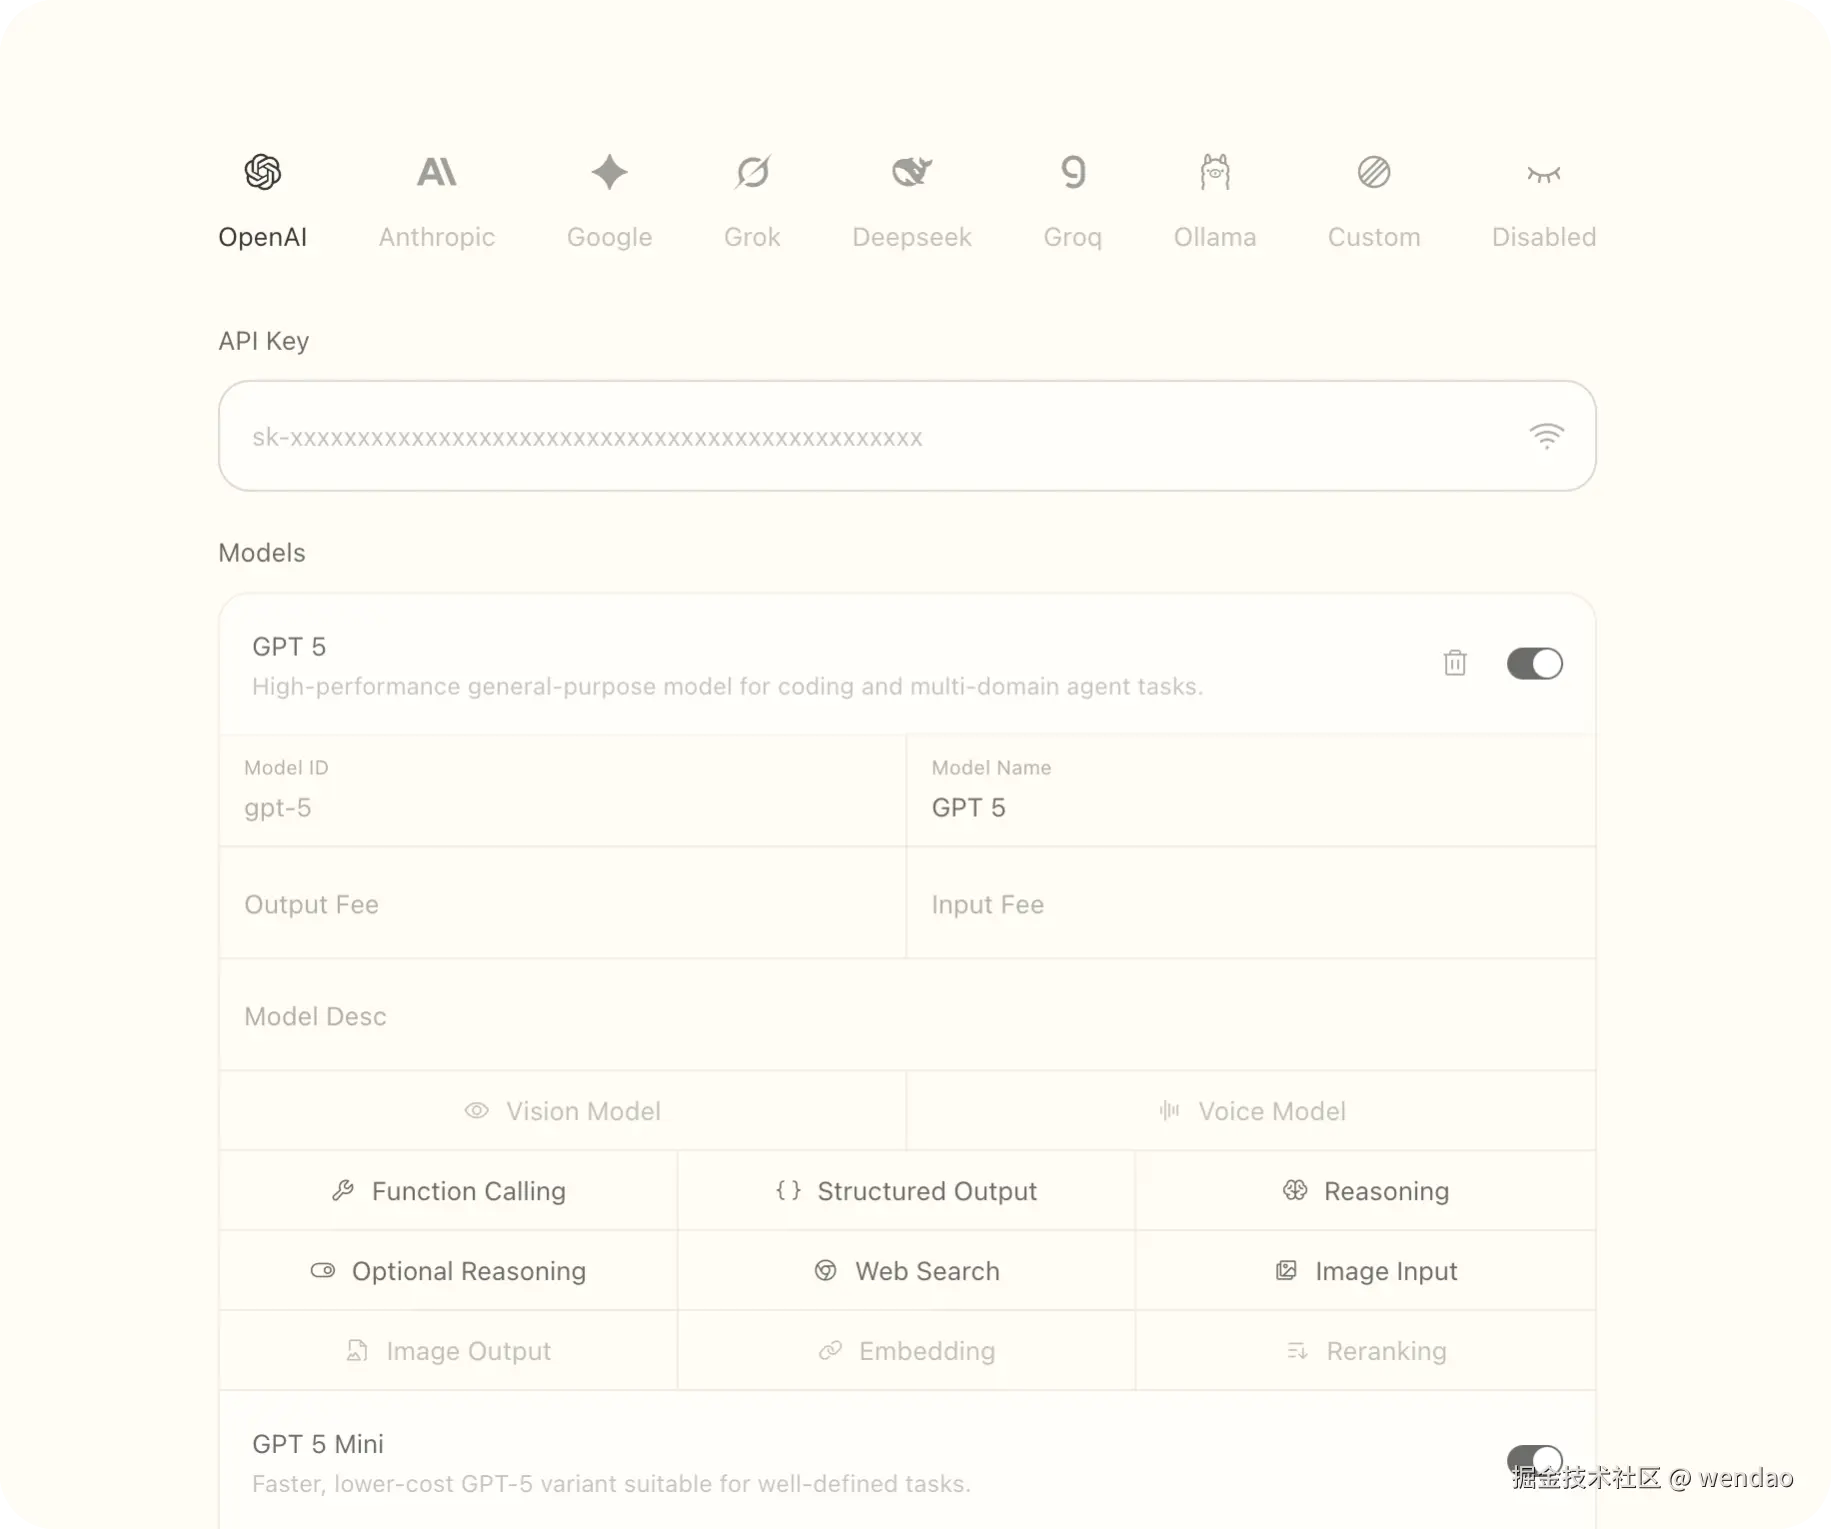Choose the Google provider star icon
The height and width of the screenshot is (1529, 1831).
click(x=609, y=172)
